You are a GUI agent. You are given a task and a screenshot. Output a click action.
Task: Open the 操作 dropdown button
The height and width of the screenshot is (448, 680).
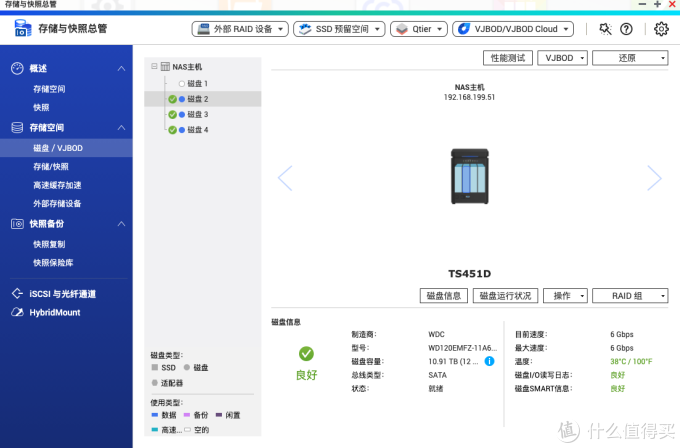coord(566,296)
